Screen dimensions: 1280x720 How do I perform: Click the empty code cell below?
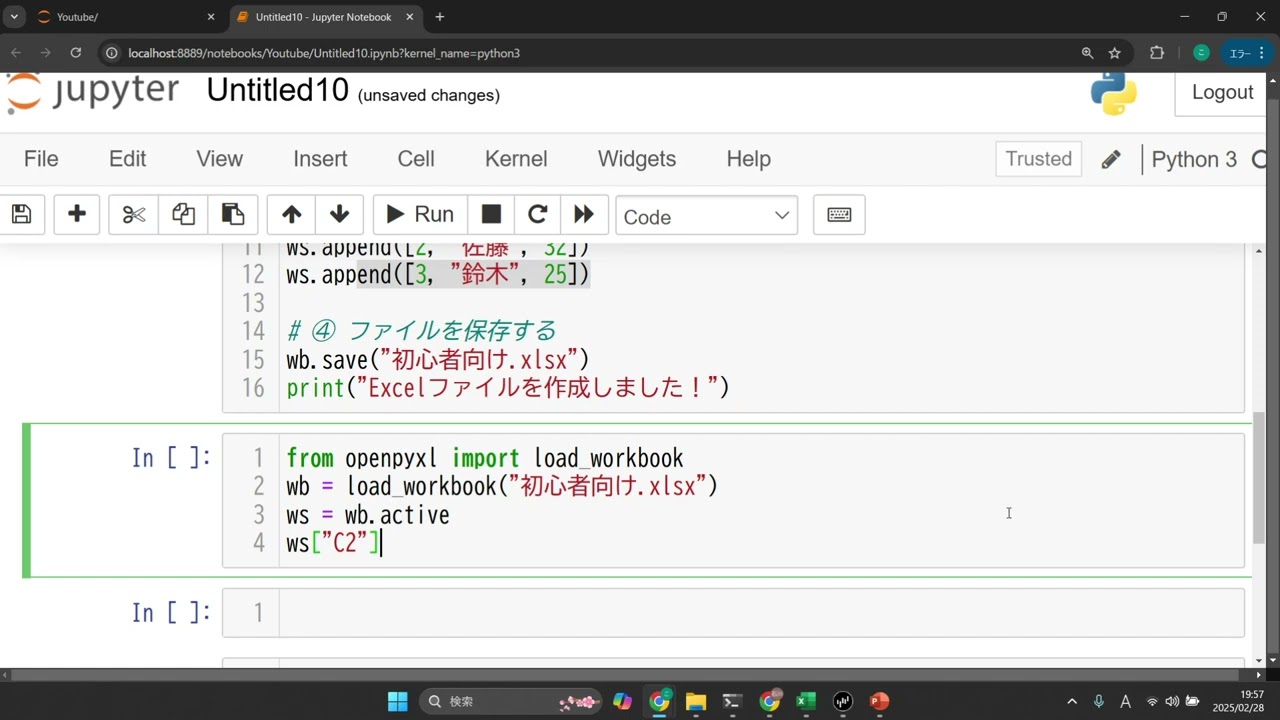(760, 613)
